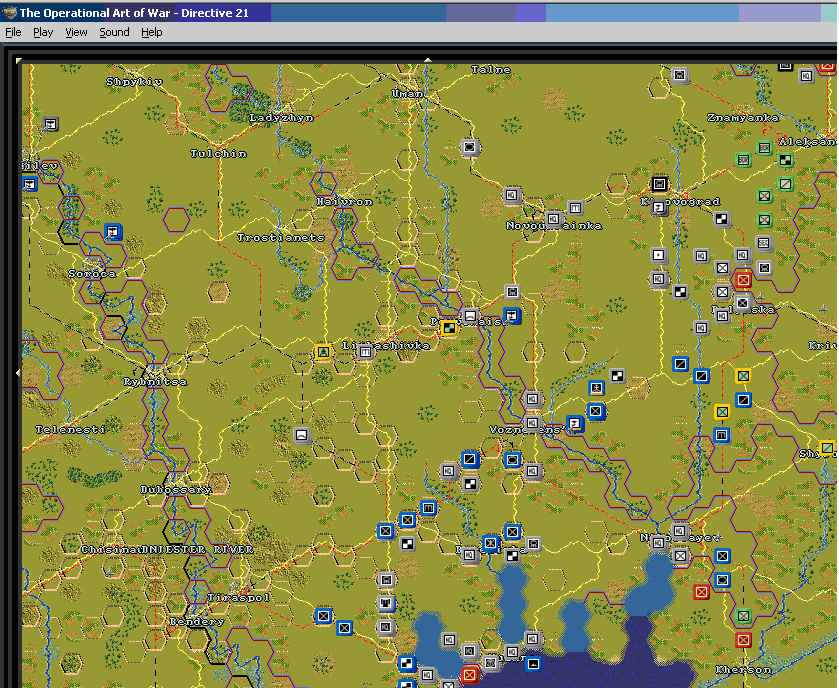The image size is (839, 688).
Task: Select yellow-black checkered unit at Pervomaisk
Action: pyautogui.click(x=448, y=327)
